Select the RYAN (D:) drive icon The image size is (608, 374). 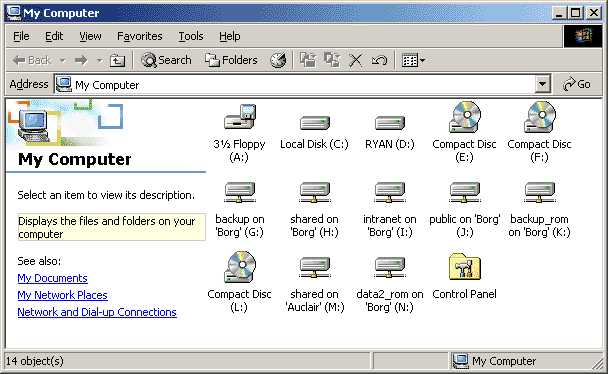(x=389, y=123)
